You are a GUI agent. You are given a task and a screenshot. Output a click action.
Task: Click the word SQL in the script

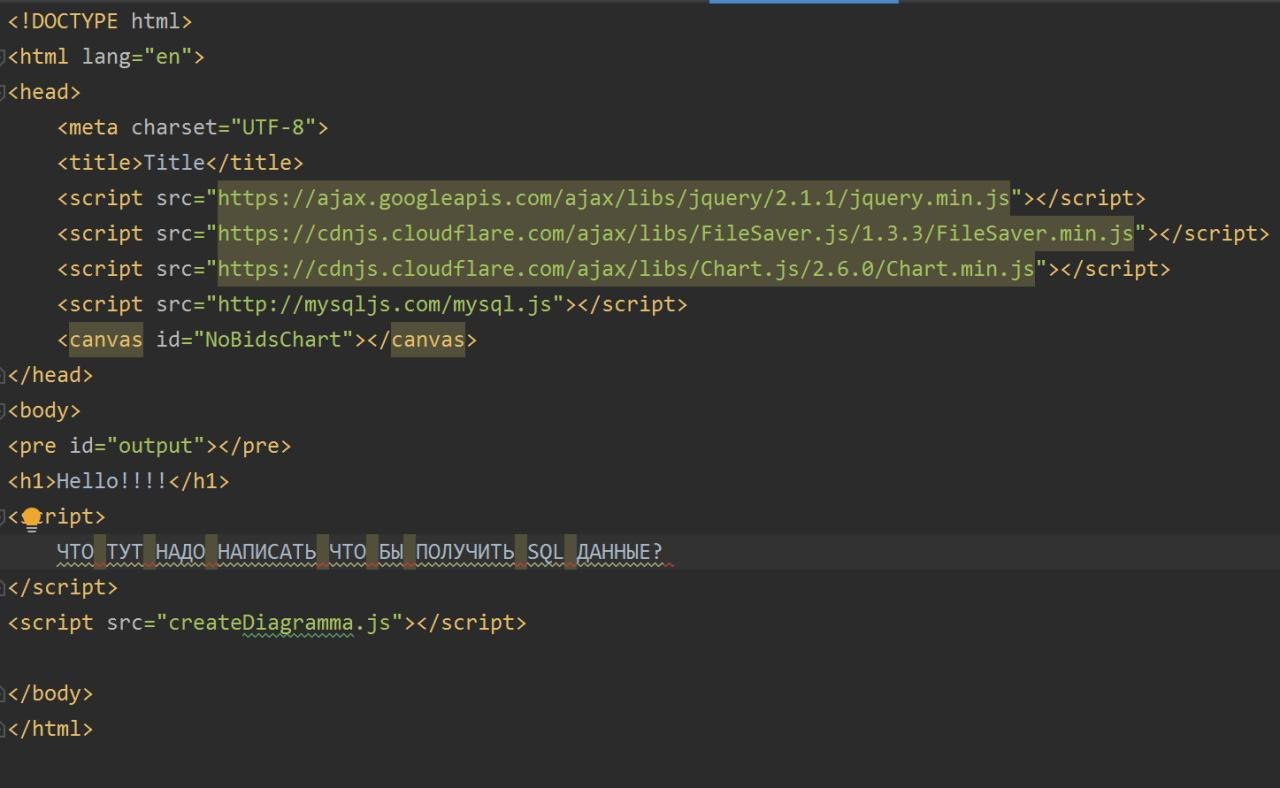point(546,551)
